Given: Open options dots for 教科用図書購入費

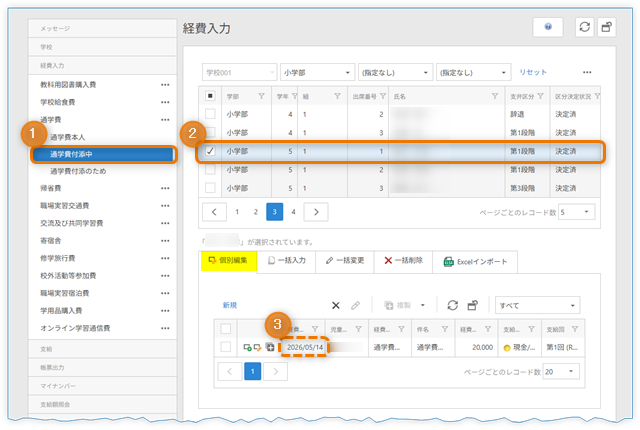Looking at the screenshot, I should (165, 85).
